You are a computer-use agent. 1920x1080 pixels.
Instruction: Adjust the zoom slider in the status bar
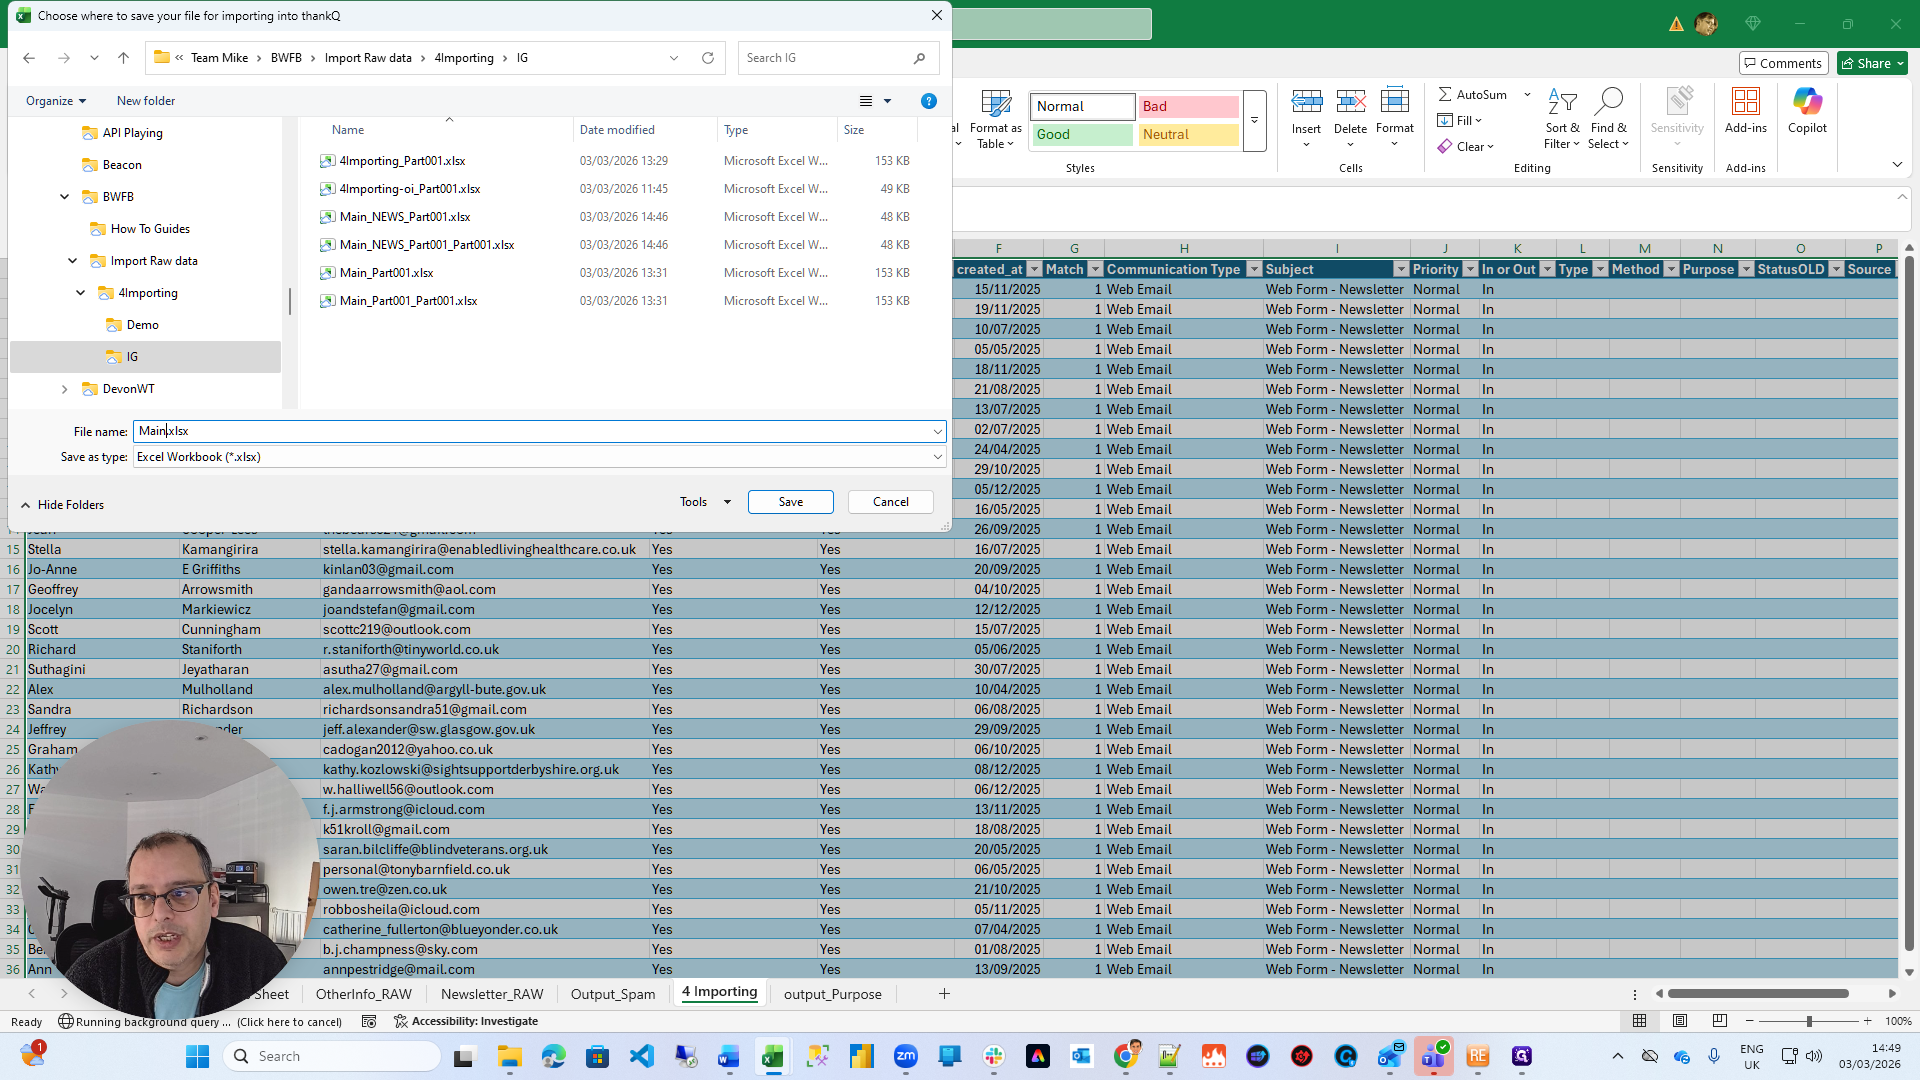click(1807, 1021)
